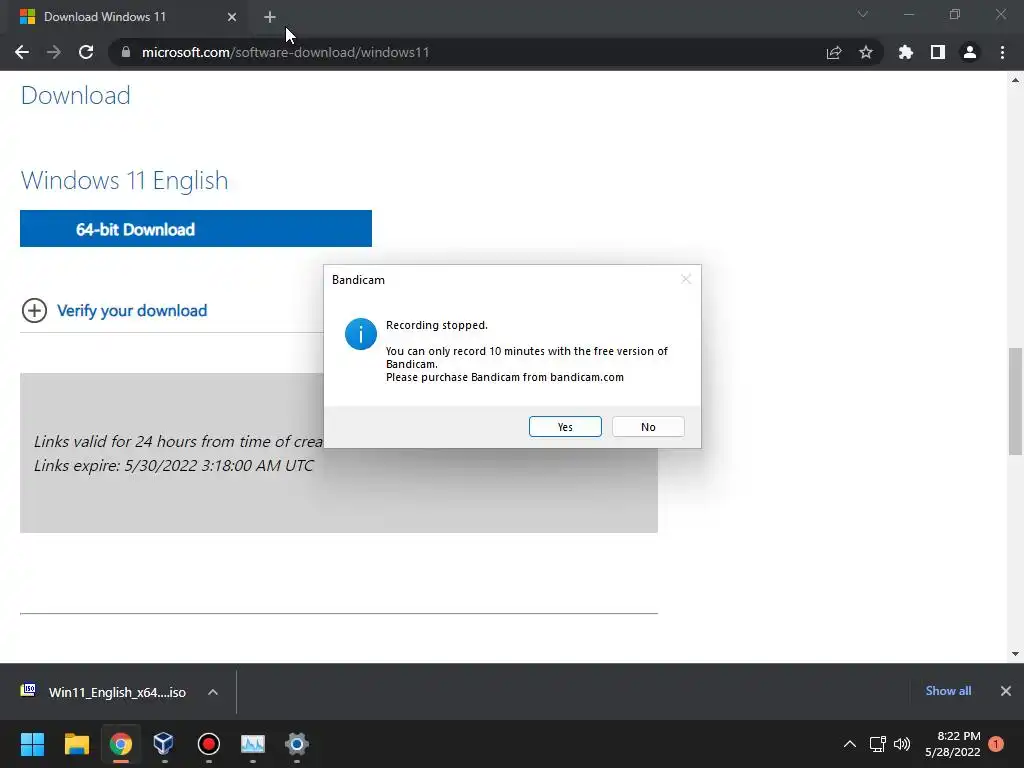Click the forward navigation arrow
Viewport: 1024px width, 768px height.
click(x=54, y=52)
